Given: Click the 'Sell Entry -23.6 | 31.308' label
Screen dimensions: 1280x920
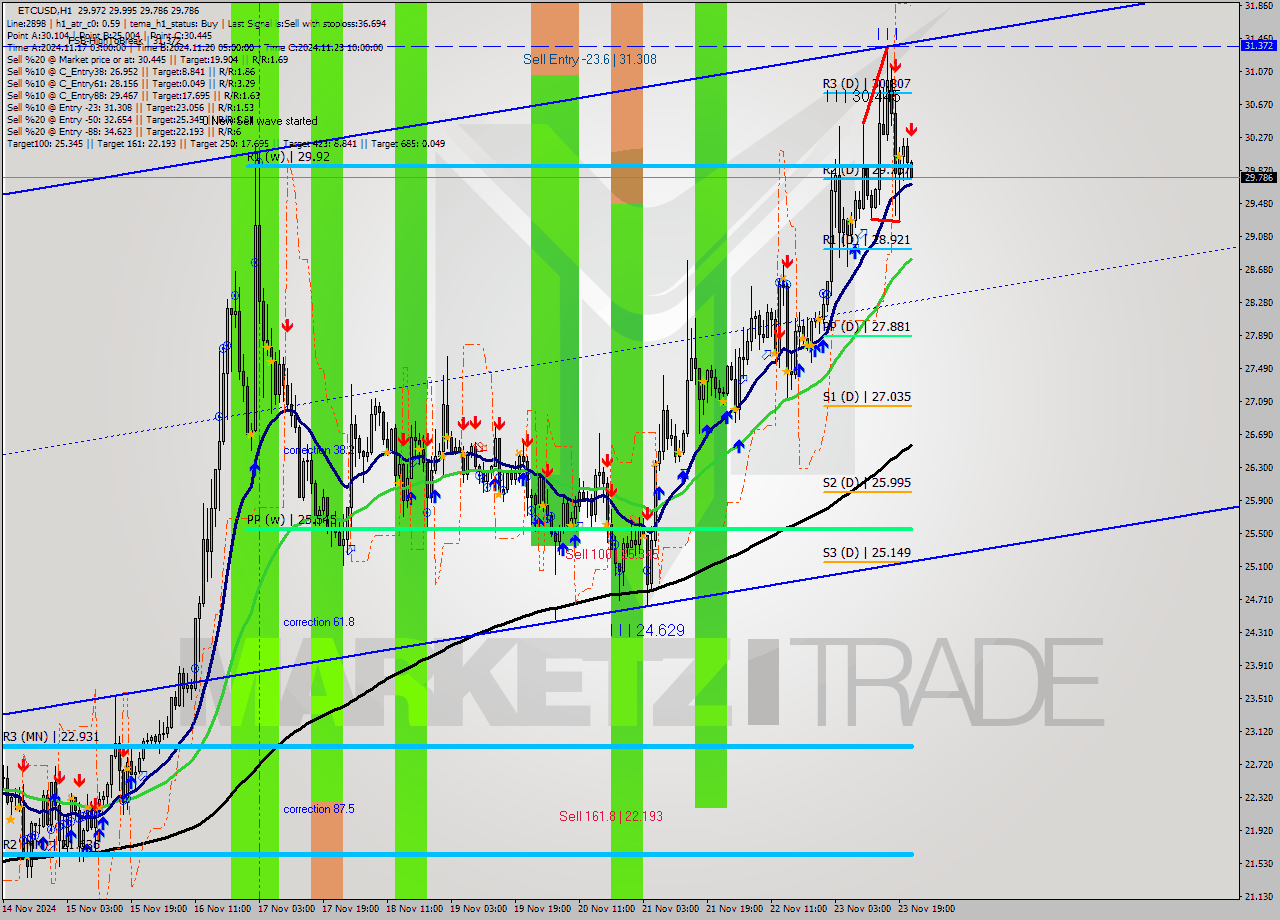Looking at the screenshot, I should tap(590, 59).
